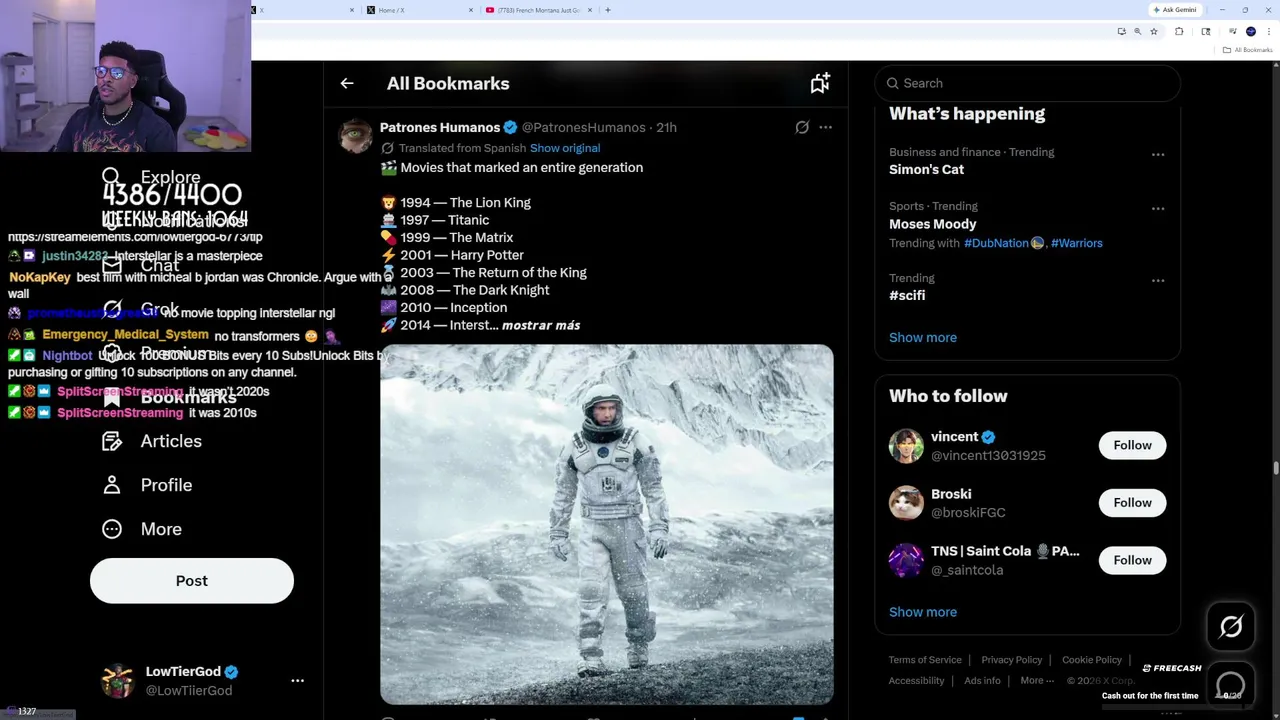
Task: Open the All Bookmarks folder in bookmarks bar
Action: point(1248,50)
